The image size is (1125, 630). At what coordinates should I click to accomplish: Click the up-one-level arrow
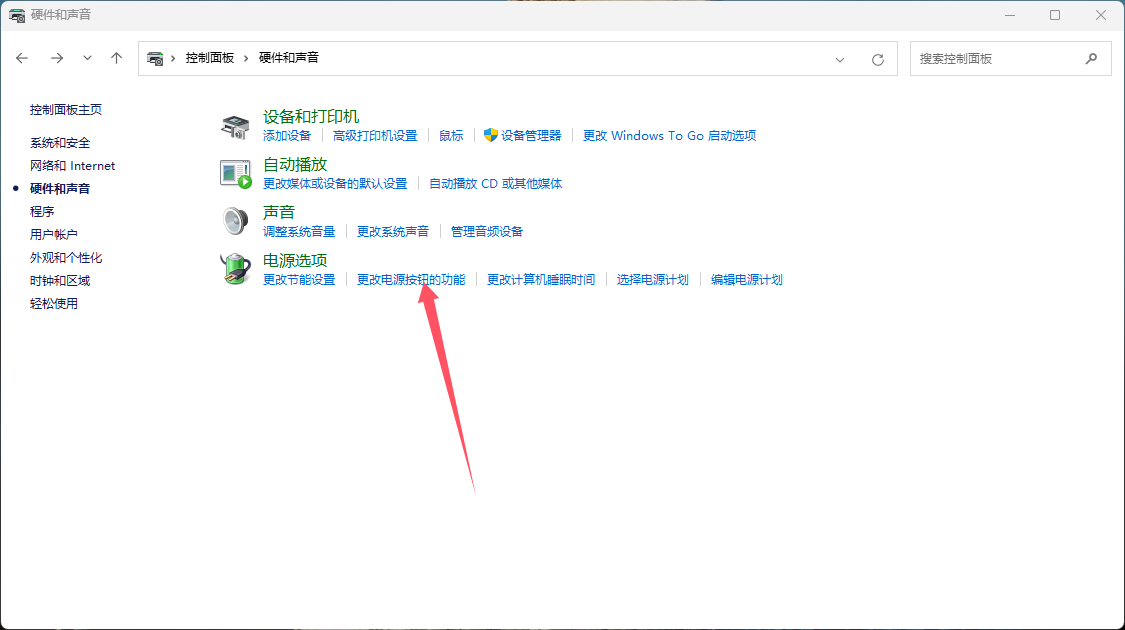click(x=116, y=58)
